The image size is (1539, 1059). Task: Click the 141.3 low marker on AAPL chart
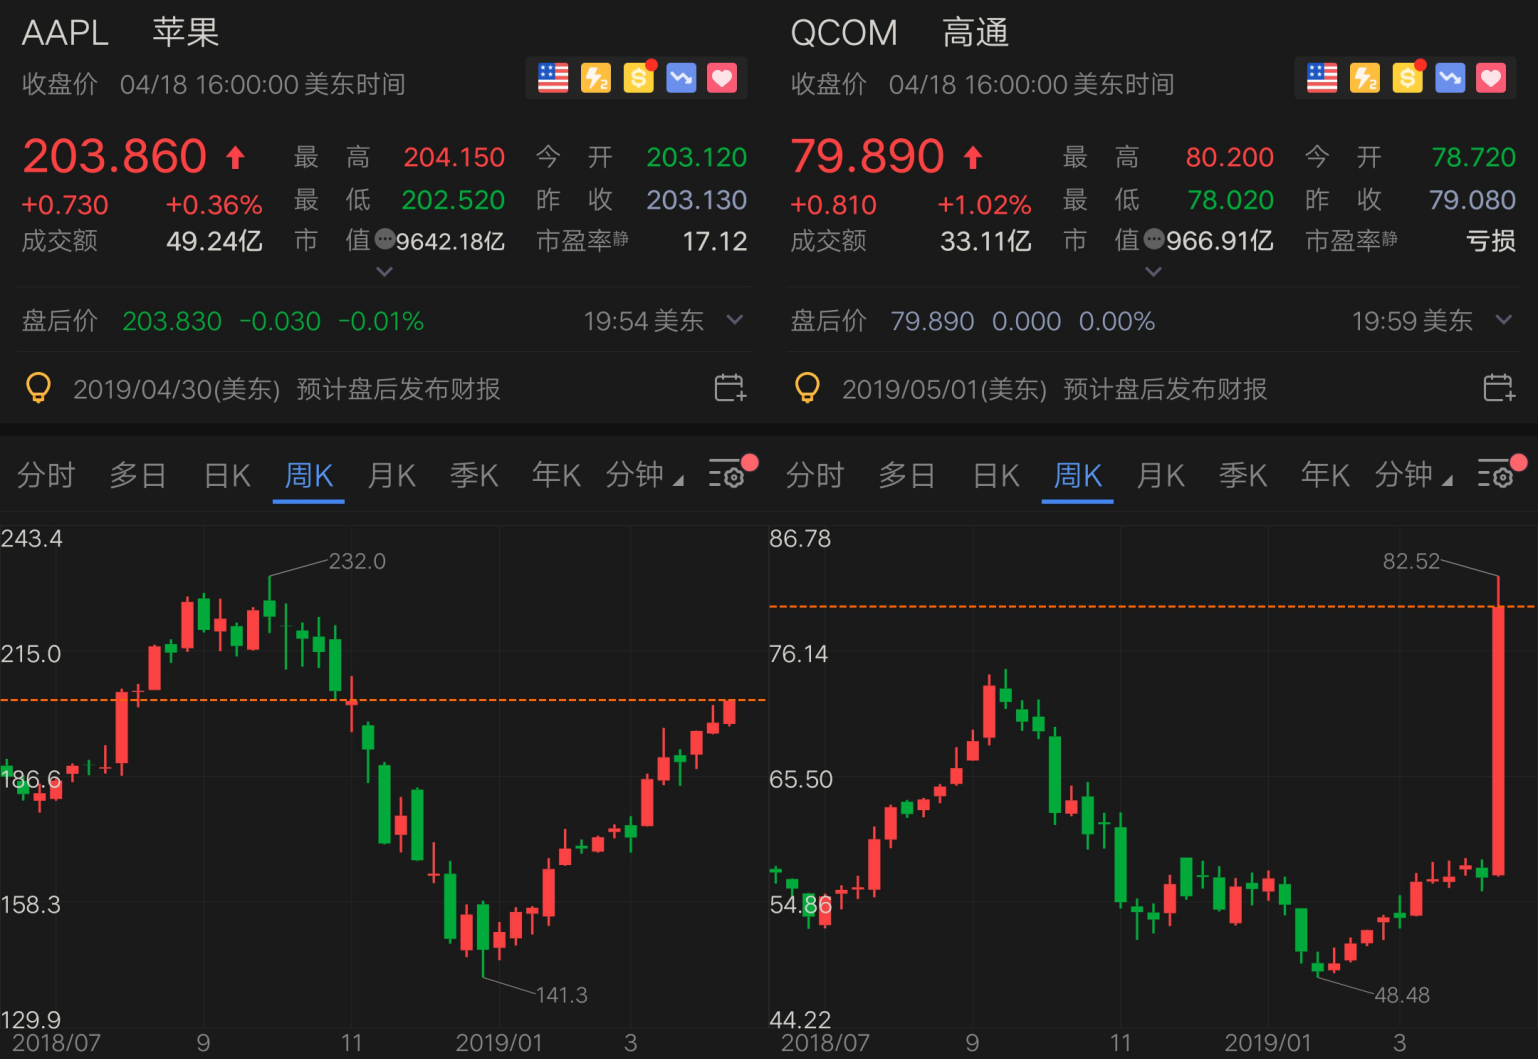[x=562, y=995]
